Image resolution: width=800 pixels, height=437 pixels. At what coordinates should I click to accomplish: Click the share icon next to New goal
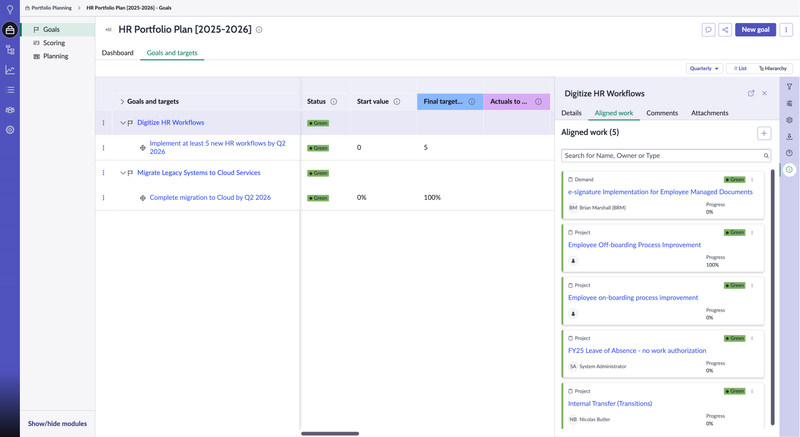pos(725,30)
